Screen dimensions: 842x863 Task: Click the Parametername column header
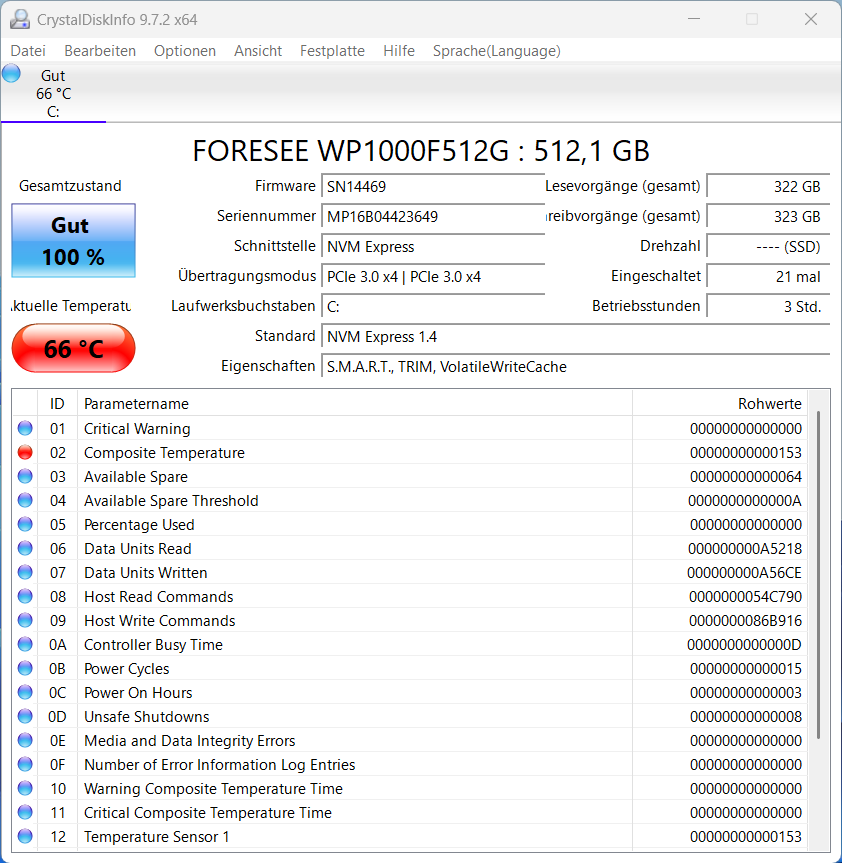pyautogui.click(x=354, y=404)
